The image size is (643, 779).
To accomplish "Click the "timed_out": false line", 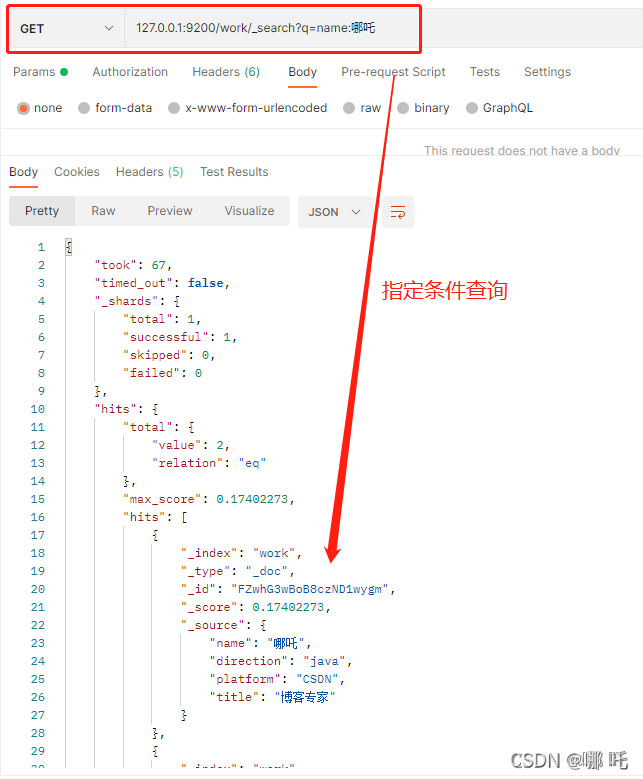I will (x=162, y=283).
